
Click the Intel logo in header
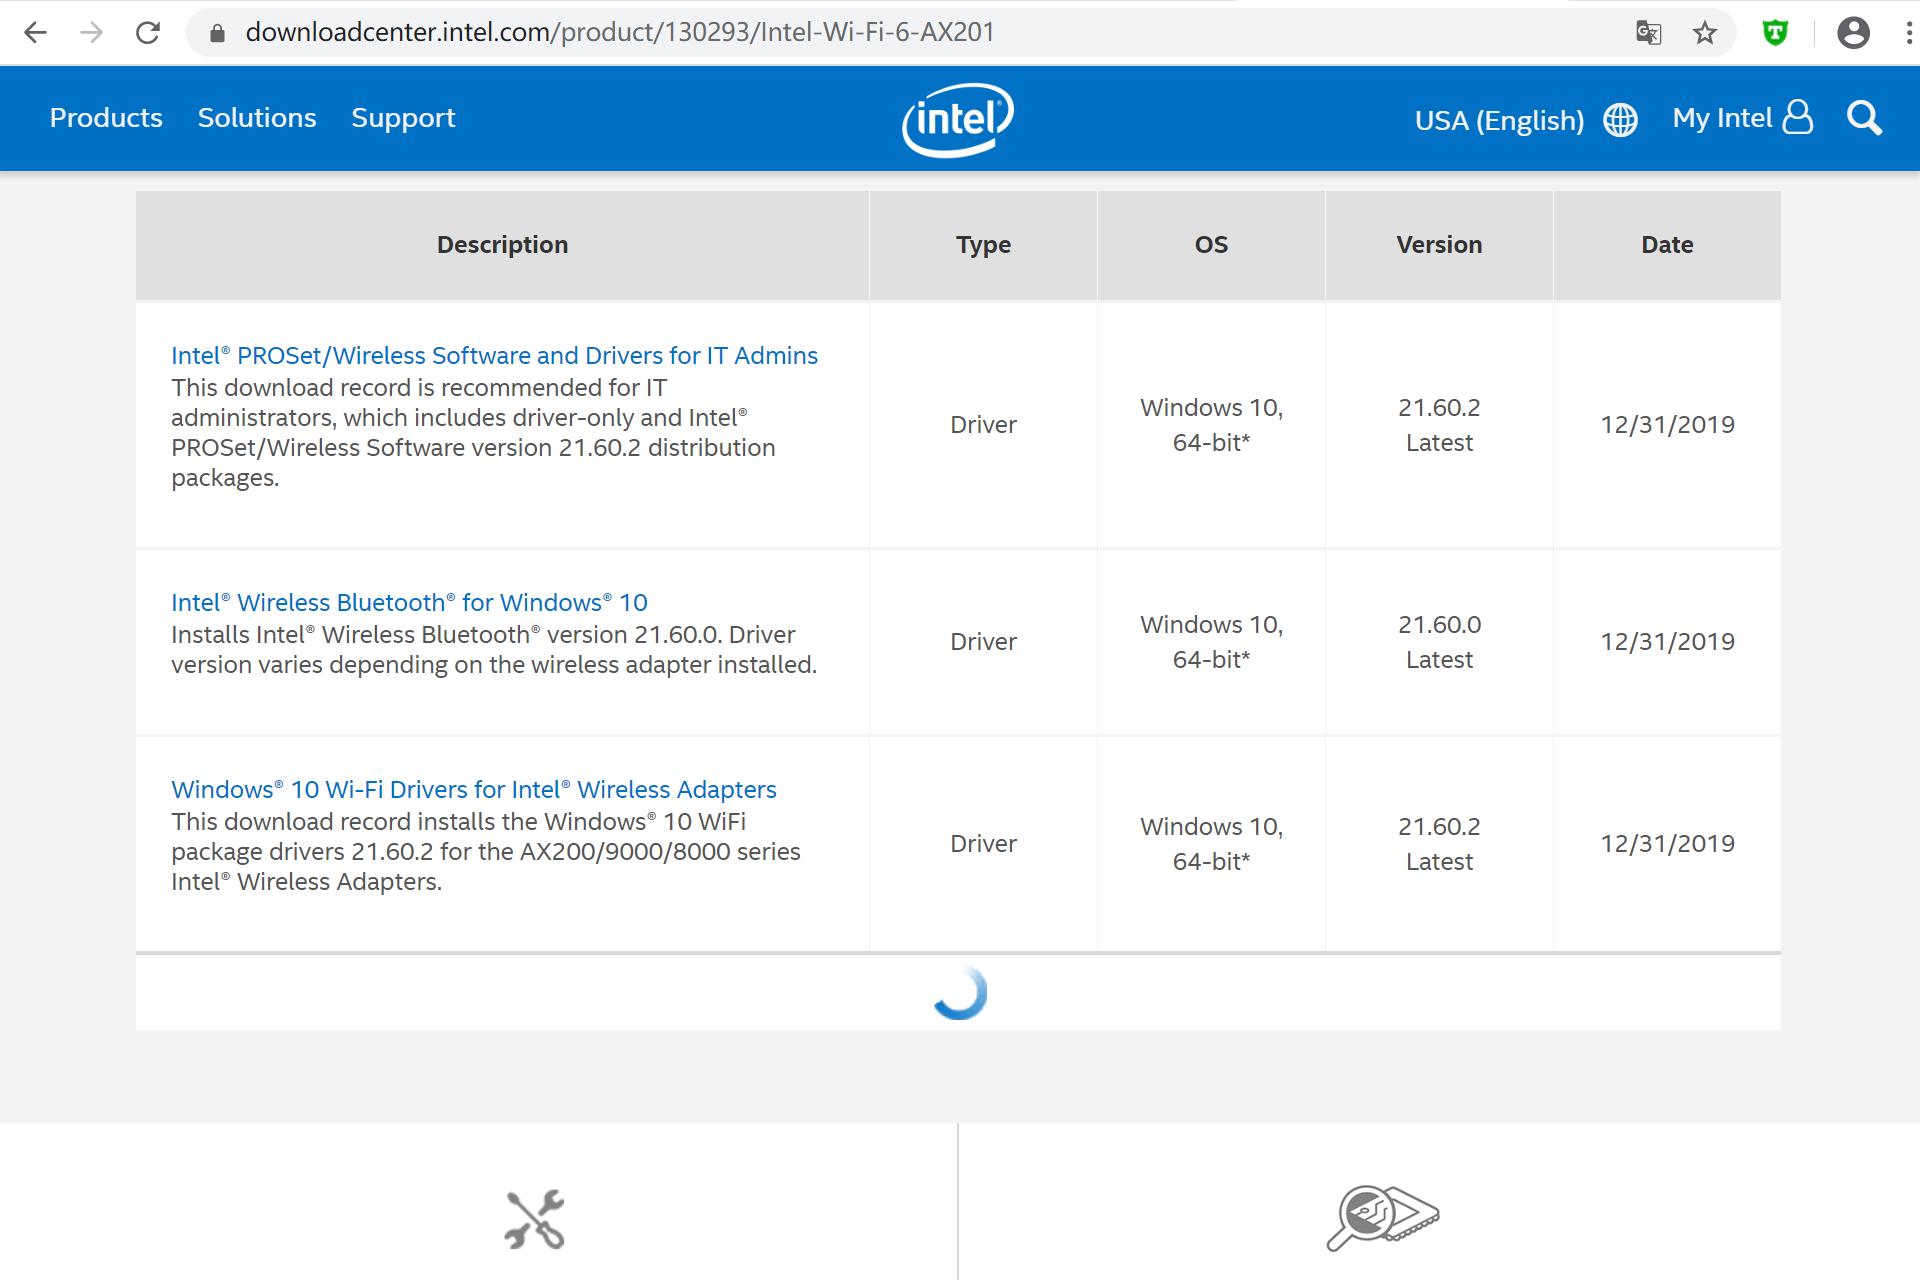(x=958, y=119)
